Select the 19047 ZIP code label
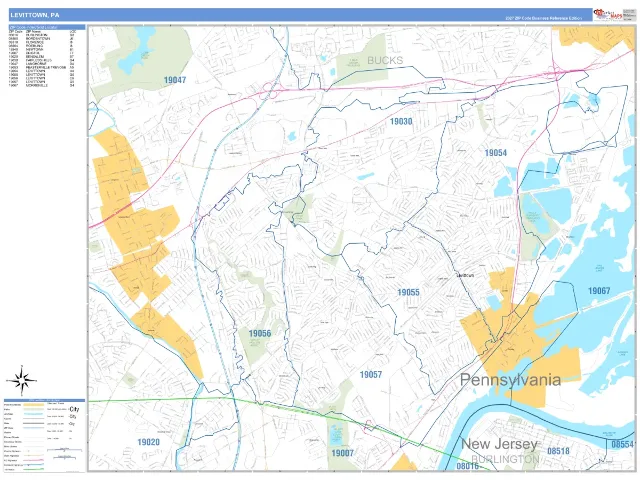 click(175, 80)
